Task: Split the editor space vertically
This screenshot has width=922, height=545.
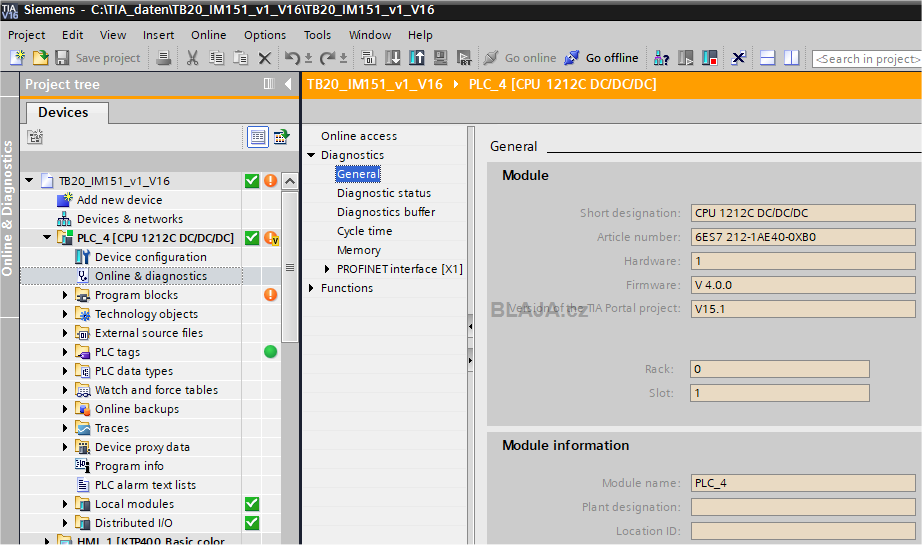Action: pyautogui.click(x=791, y=58)
